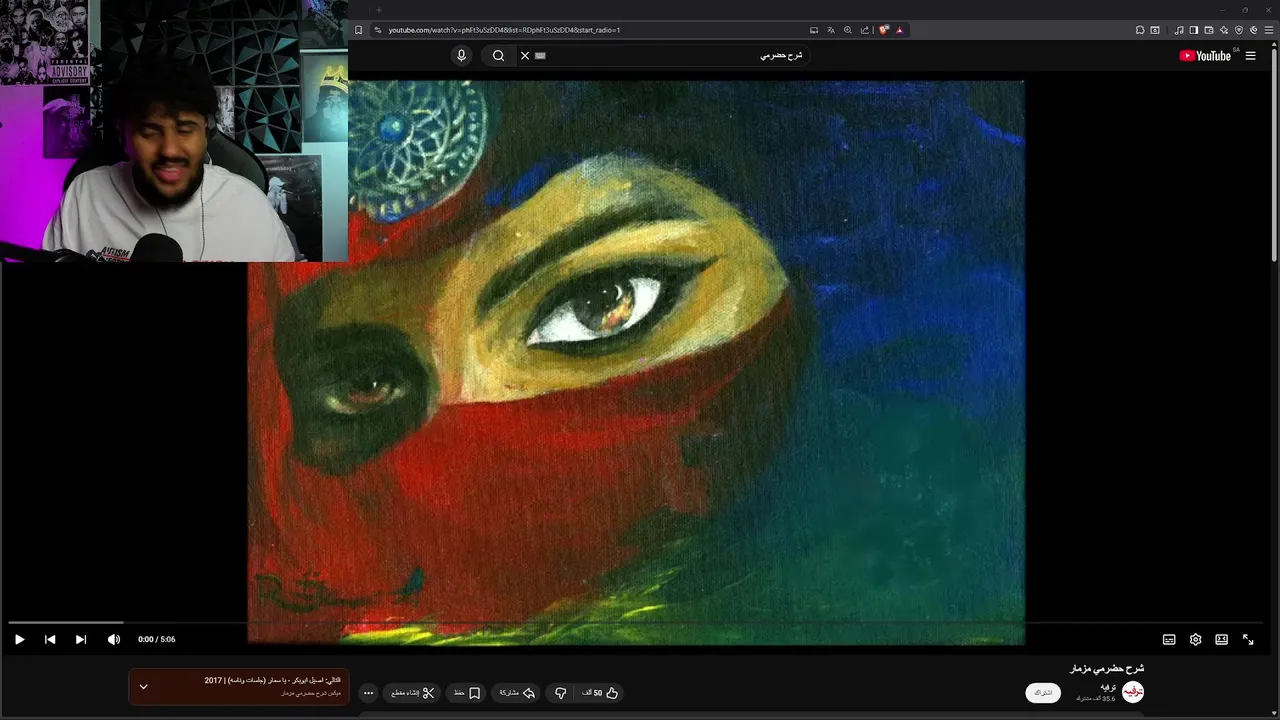1280x720 pixels.
Task: Open Brave Shields lion icon
Action: coord(884,30)
